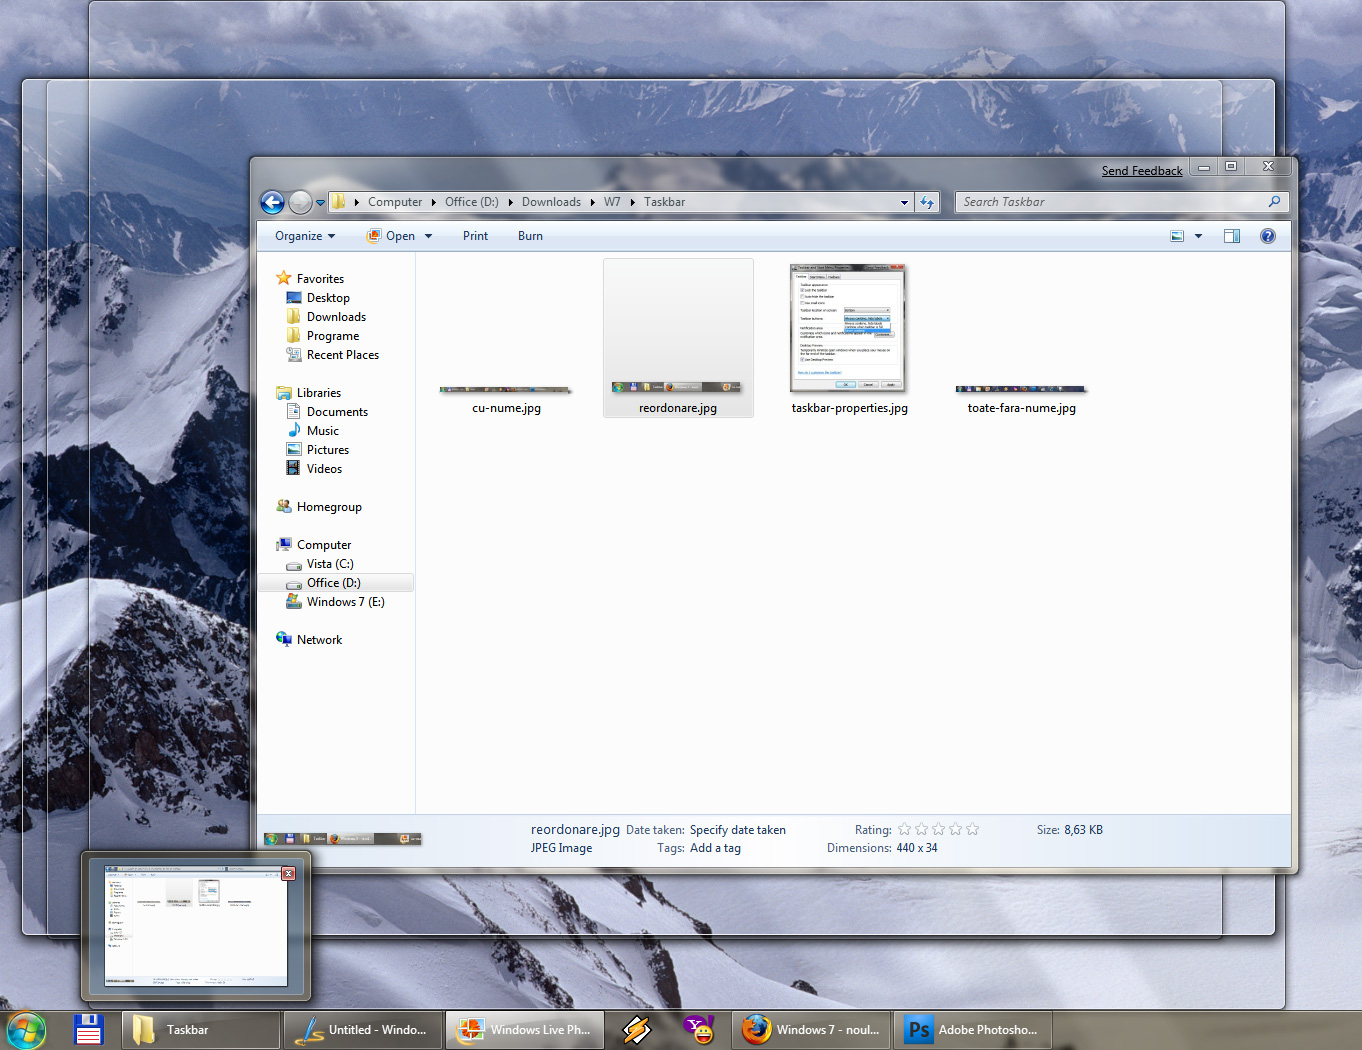1362x1050 pixels.
Task: Click Print in the toolbar
Action: tap(475, 236)
